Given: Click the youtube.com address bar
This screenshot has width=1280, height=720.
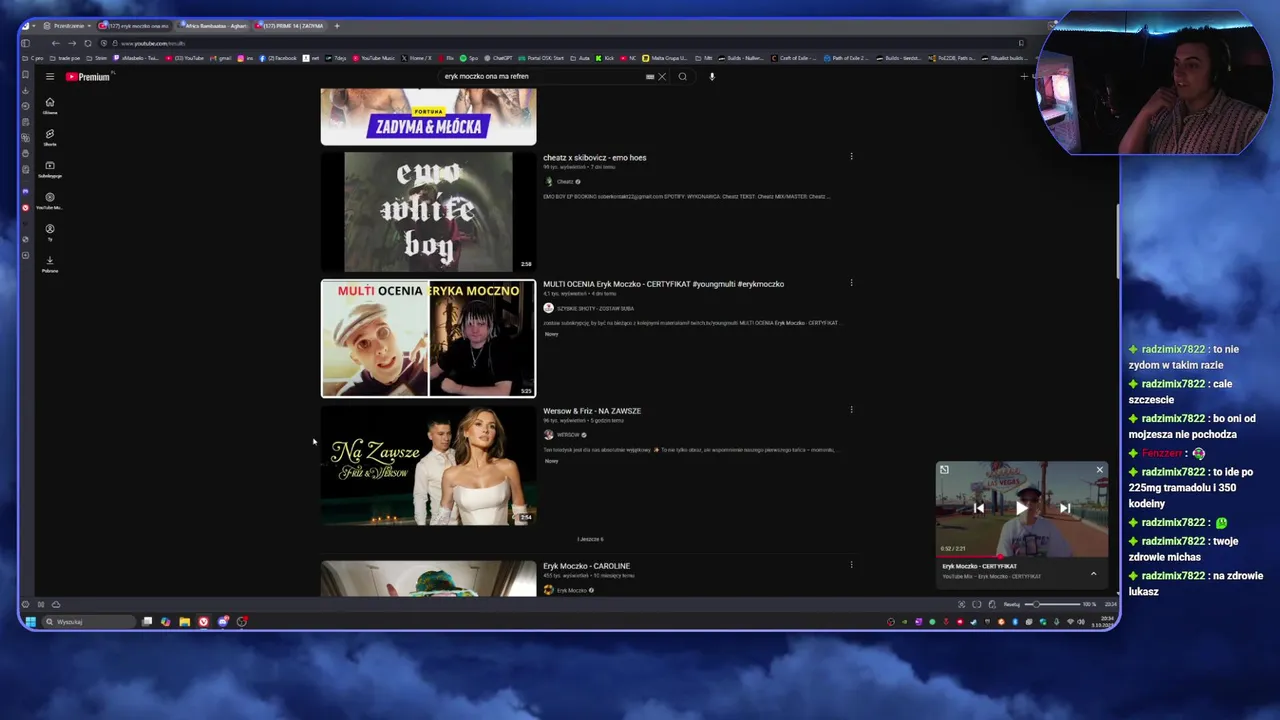Looking at the screenshot, I should click(x=560, y=43).
